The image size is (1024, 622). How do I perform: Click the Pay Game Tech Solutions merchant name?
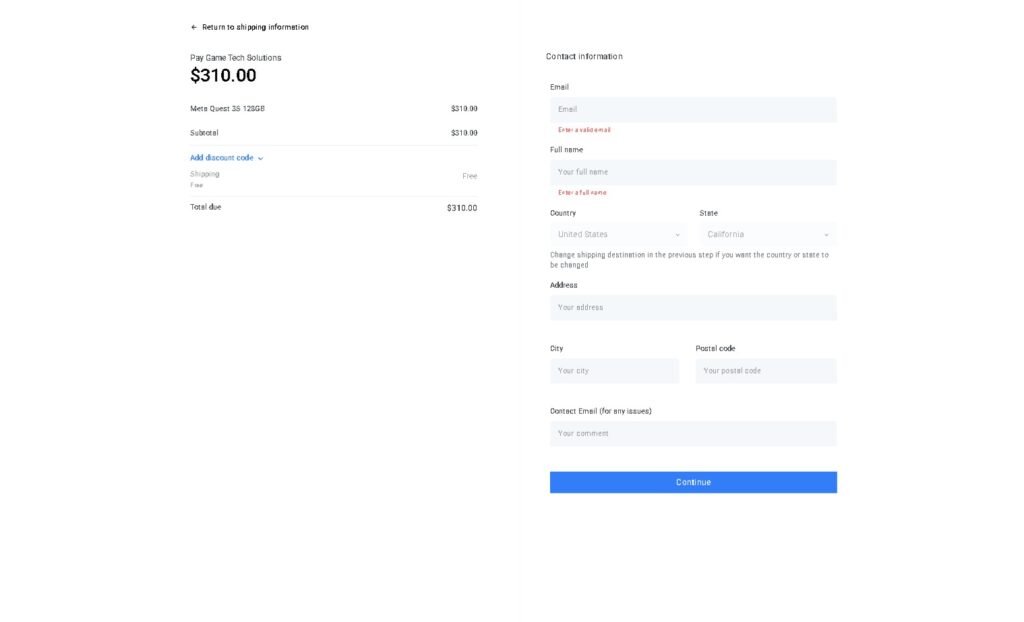point(236,57)
